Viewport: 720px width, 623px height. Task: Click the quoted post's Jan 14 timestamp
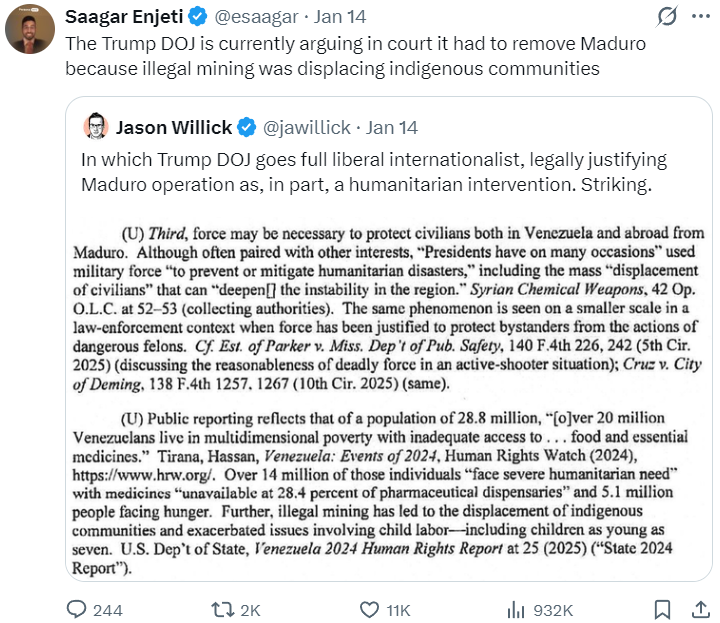pos(391,127)
